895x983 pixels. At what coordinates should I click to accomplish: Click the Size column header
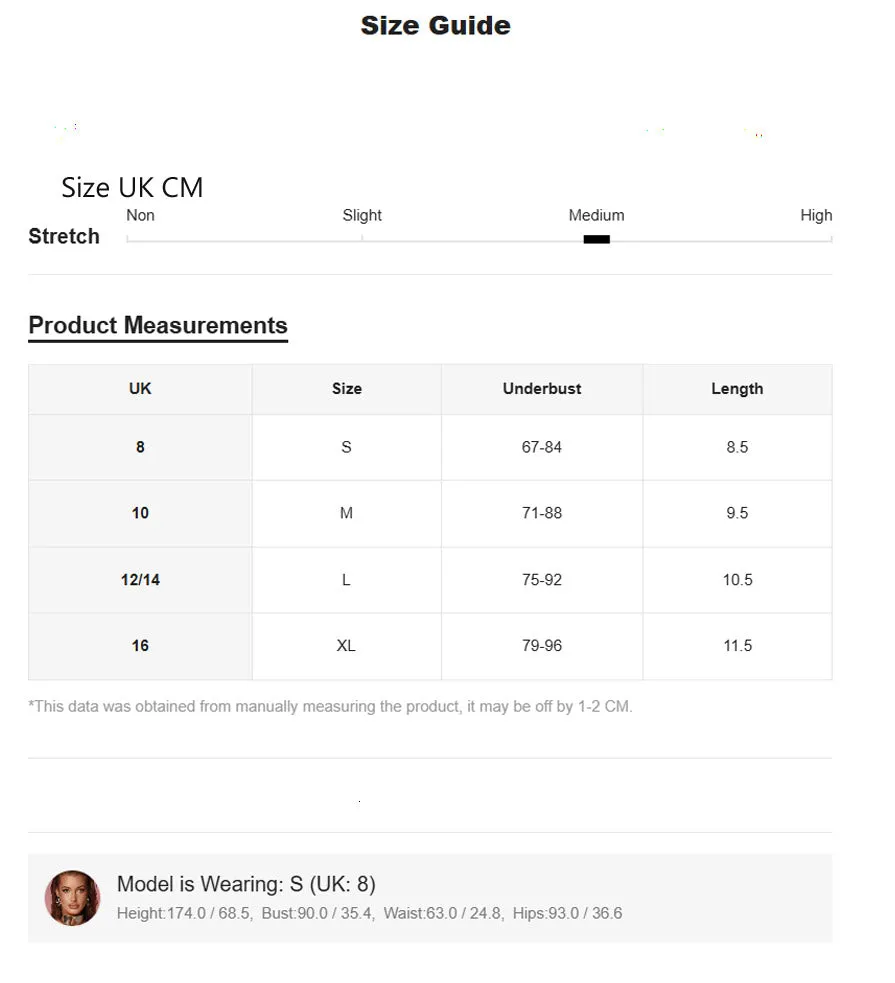click(347, 389)
